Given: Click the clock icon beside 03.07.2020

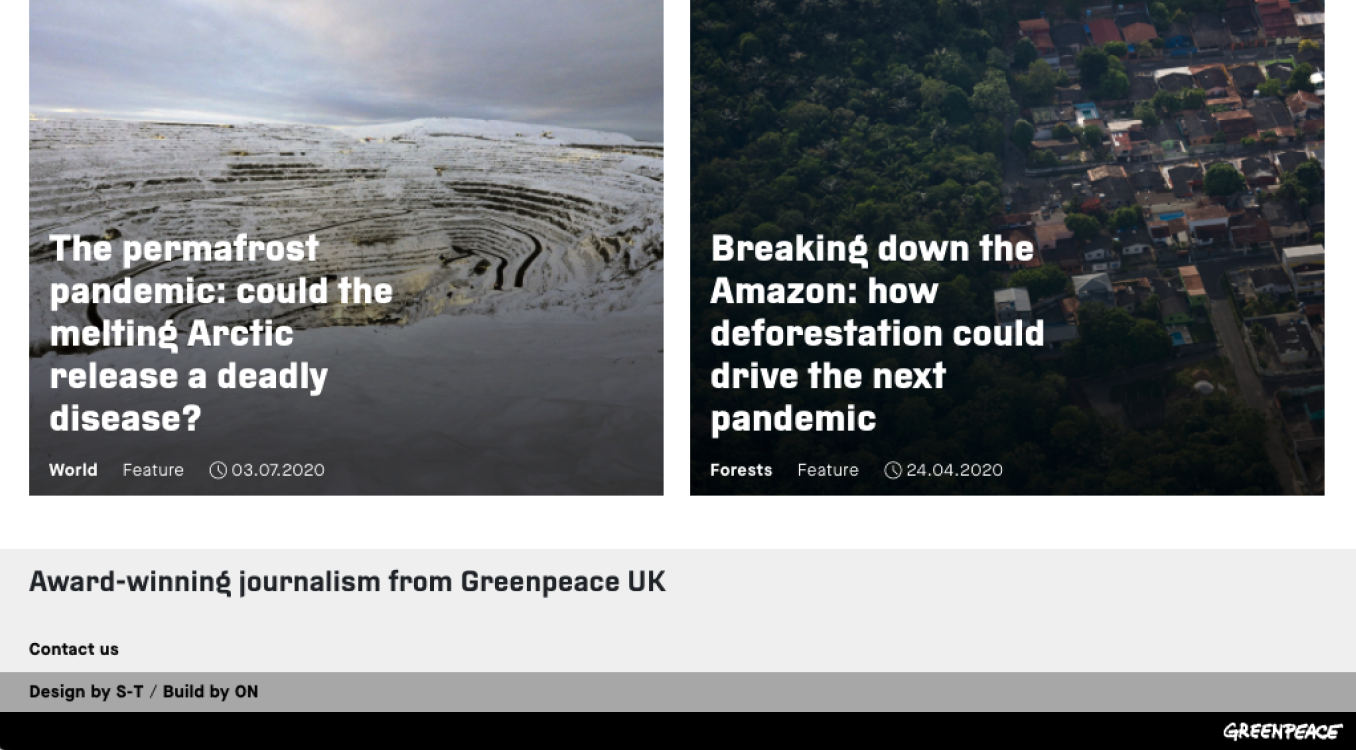Looking at the screenshot, I should click(217, 470).
